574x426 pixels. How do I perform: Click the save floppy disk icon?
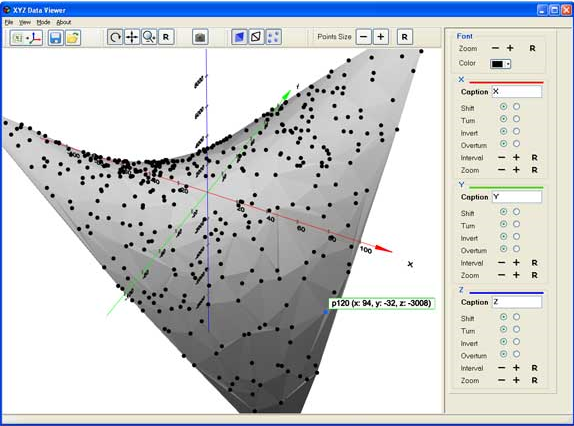(56, 38)
